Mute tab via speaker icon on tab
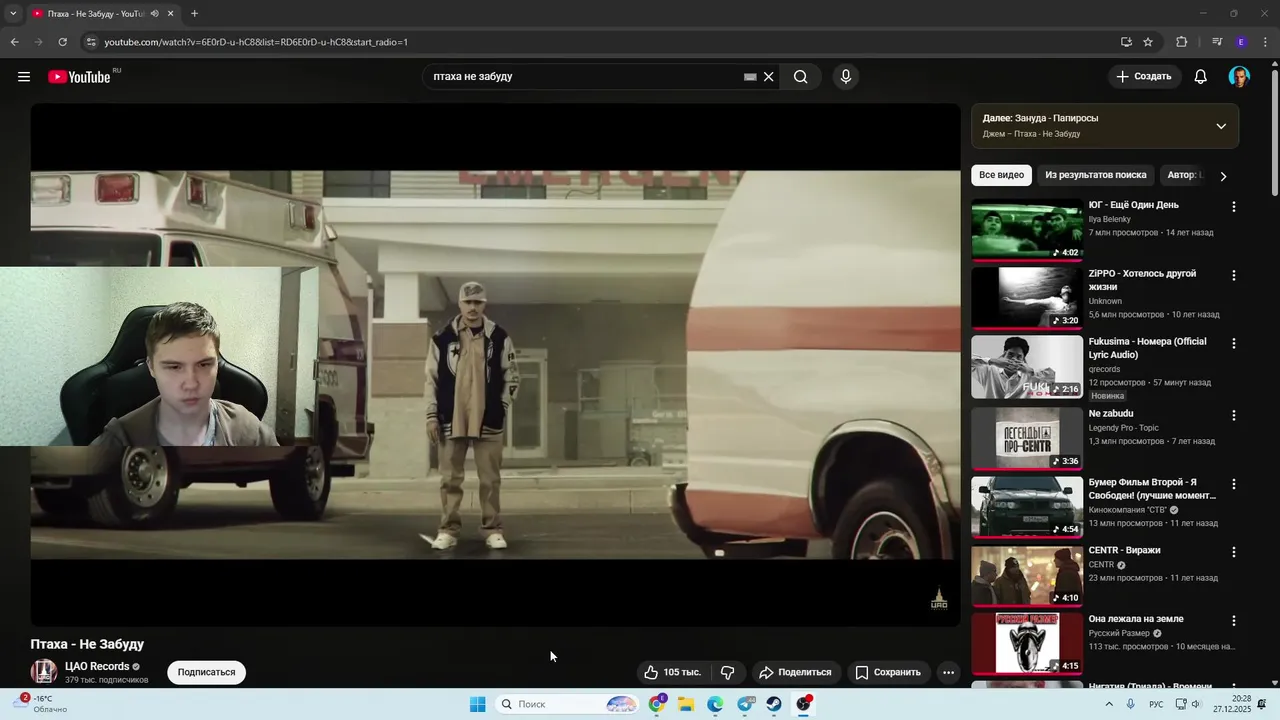1280x720 pixels. (x=154, y=14)
